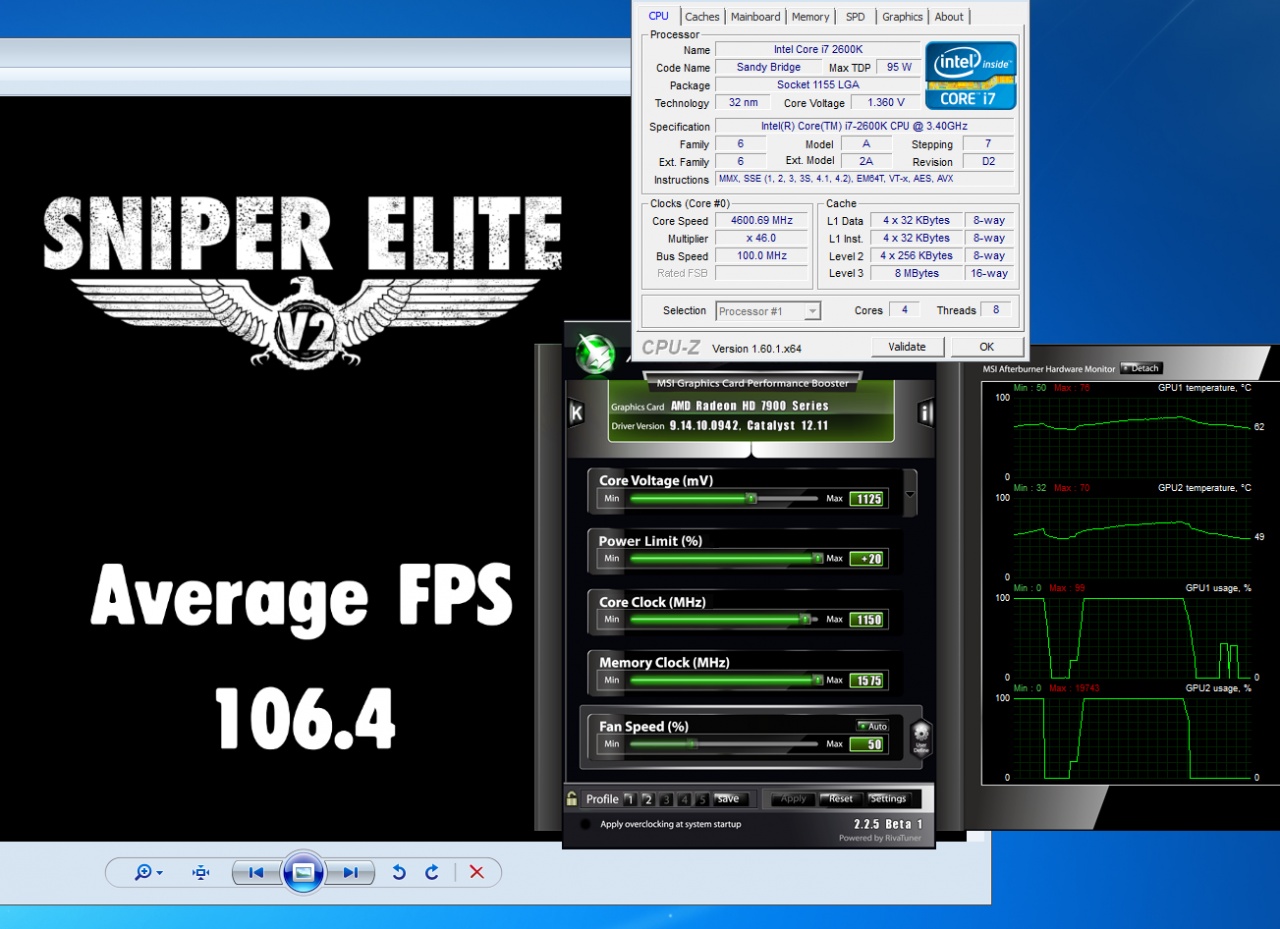Delete image with red X icon

tap(477, 873)
